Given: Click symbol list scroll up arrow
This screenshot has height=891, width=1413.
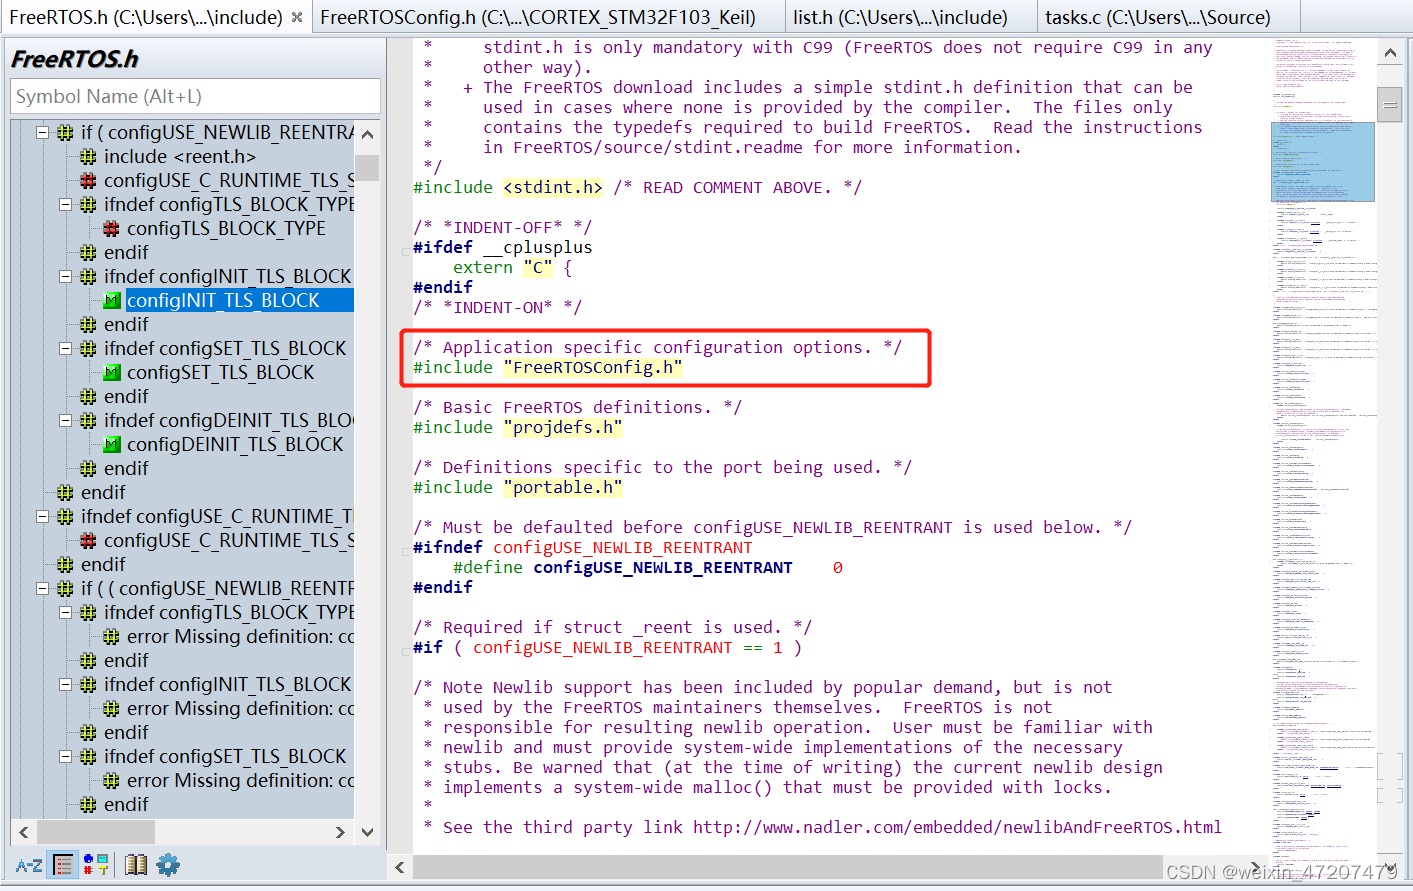Looking at the screenshot, I should point(367,134).
